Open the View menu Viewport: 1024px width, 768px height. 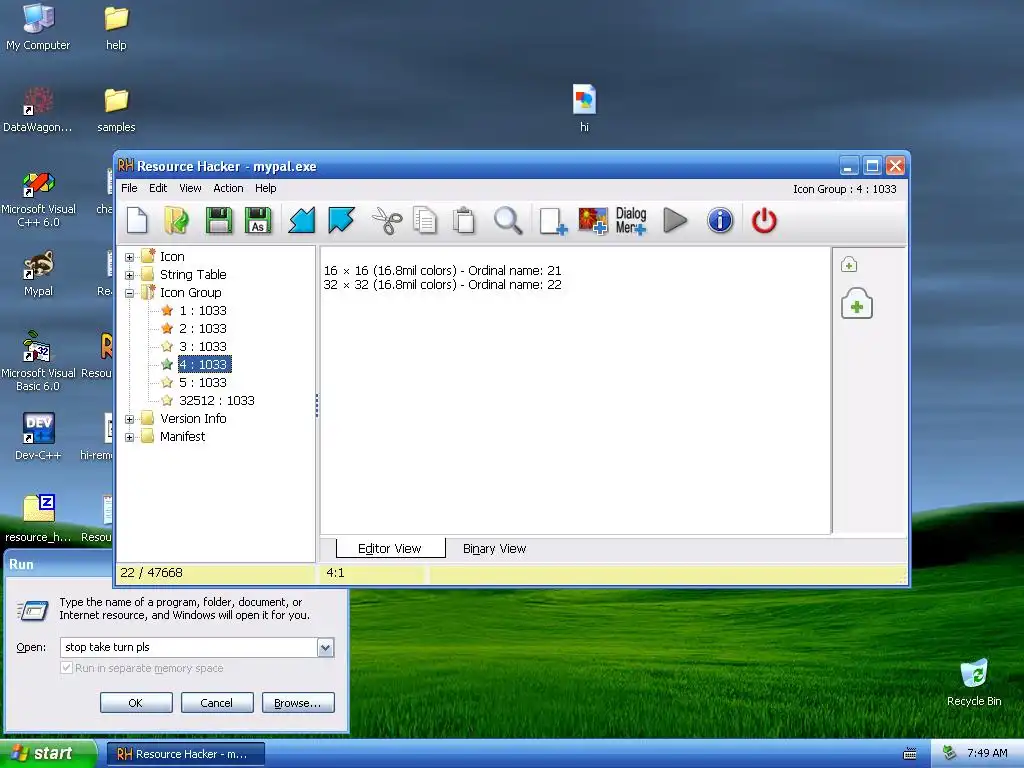tap(190, 188)
